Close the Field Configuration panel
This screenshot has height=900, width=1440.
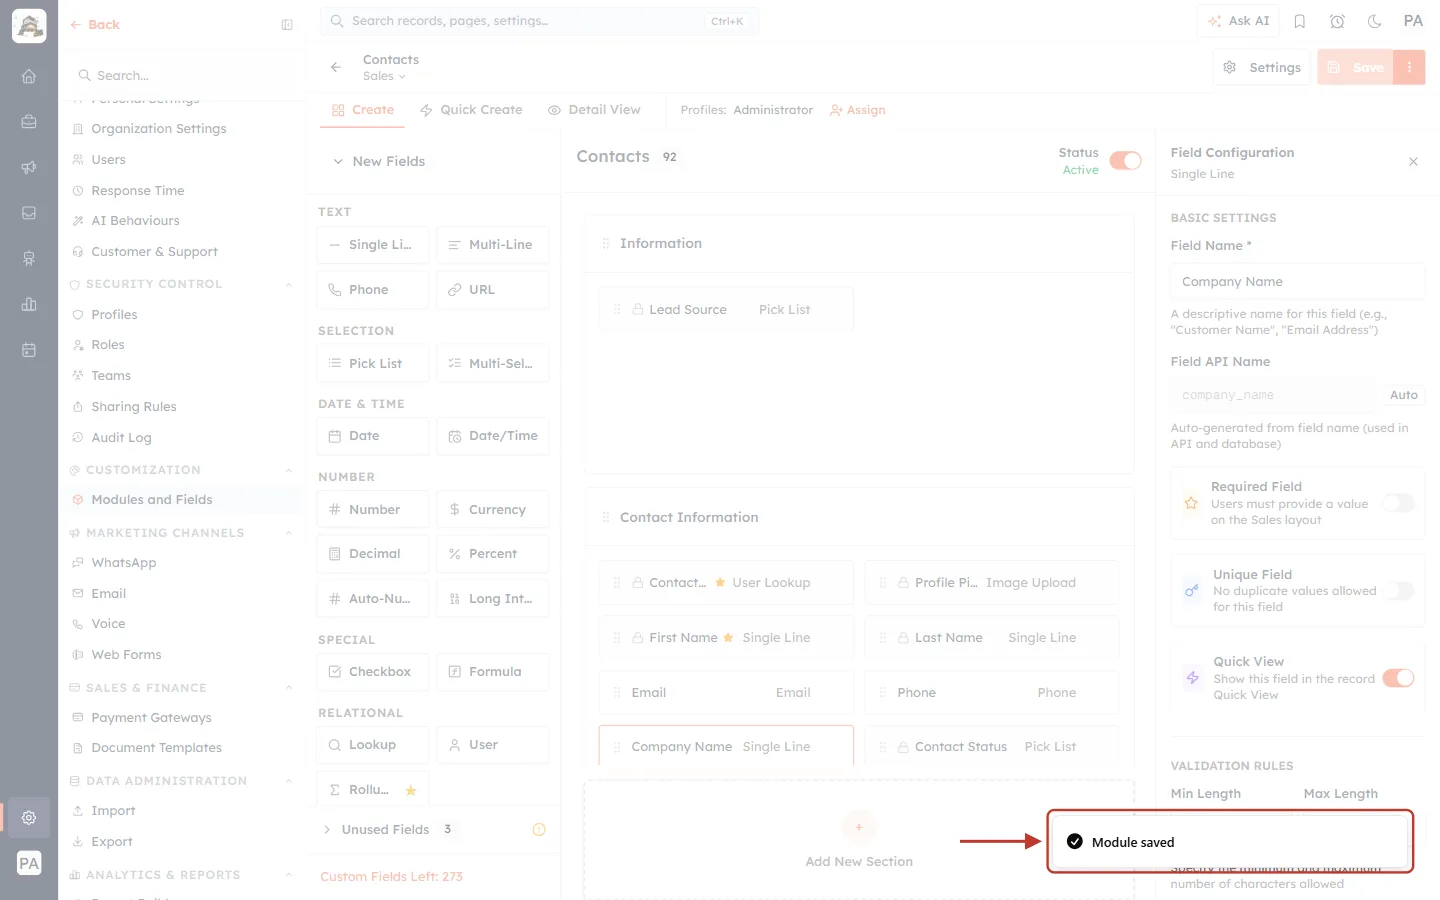(1413, 162)
